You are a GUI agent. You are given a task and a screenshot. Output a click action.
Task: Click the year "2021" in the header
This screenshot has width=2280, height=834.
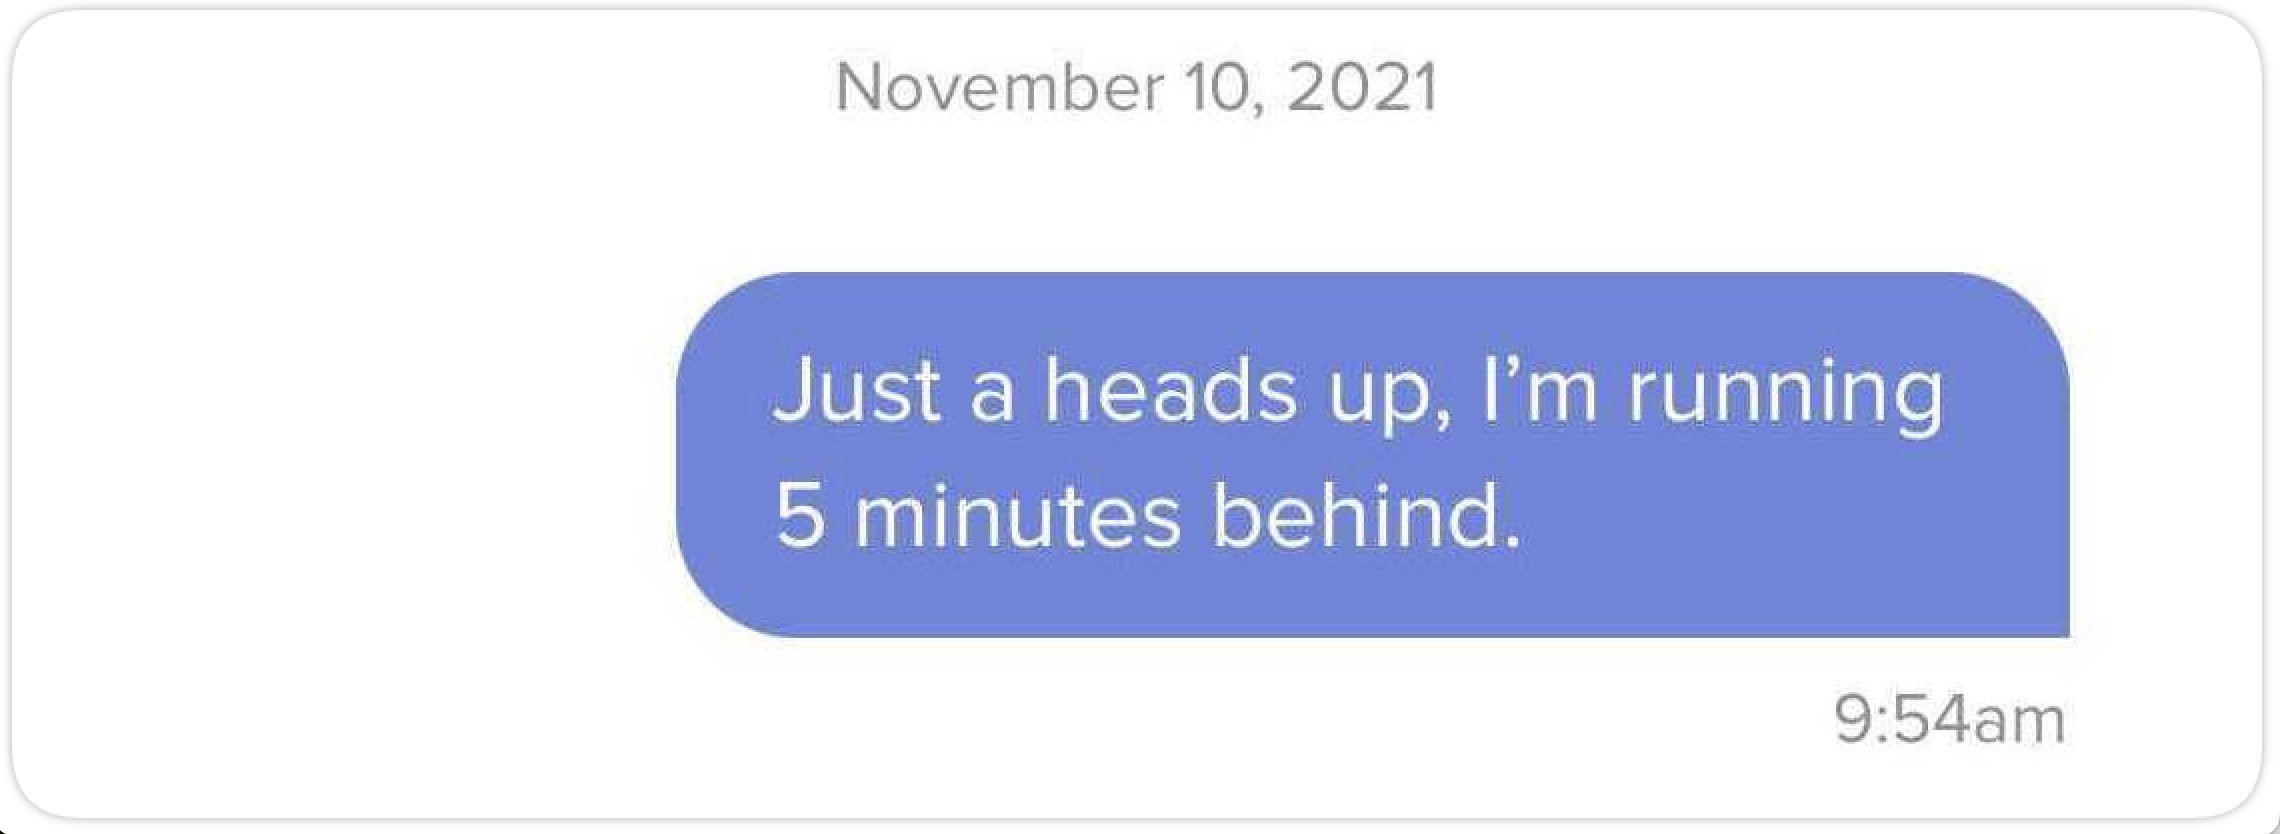tap(1362, 88)
